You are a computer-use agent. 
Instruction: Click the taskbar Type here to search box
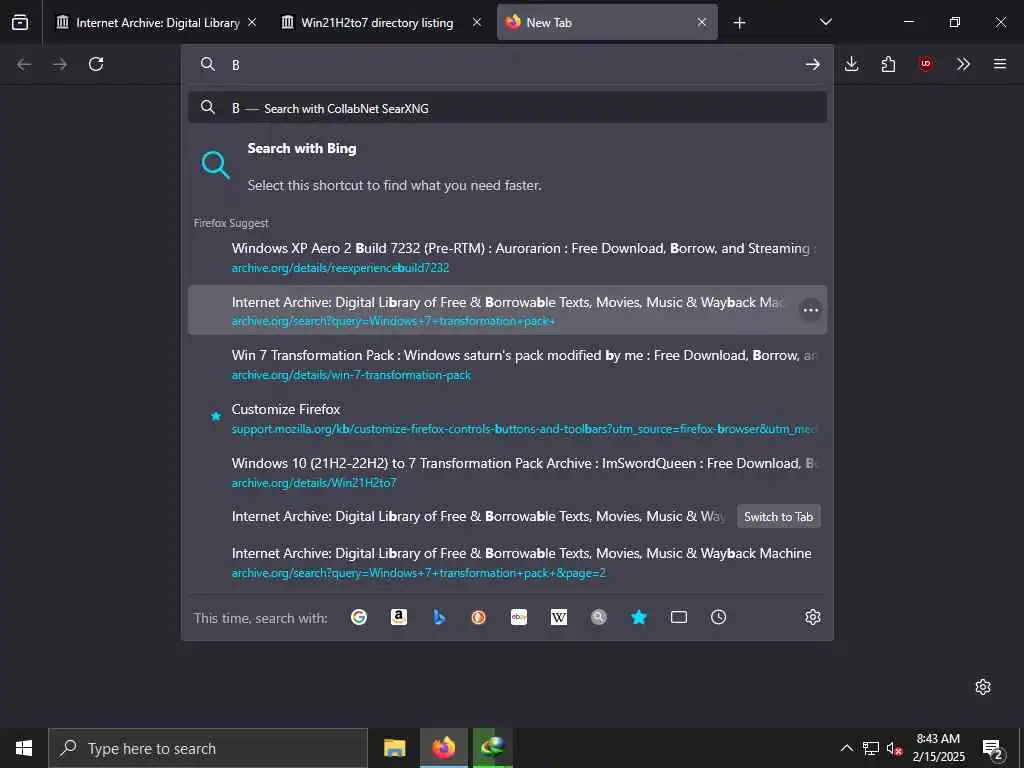pos(208,748)
